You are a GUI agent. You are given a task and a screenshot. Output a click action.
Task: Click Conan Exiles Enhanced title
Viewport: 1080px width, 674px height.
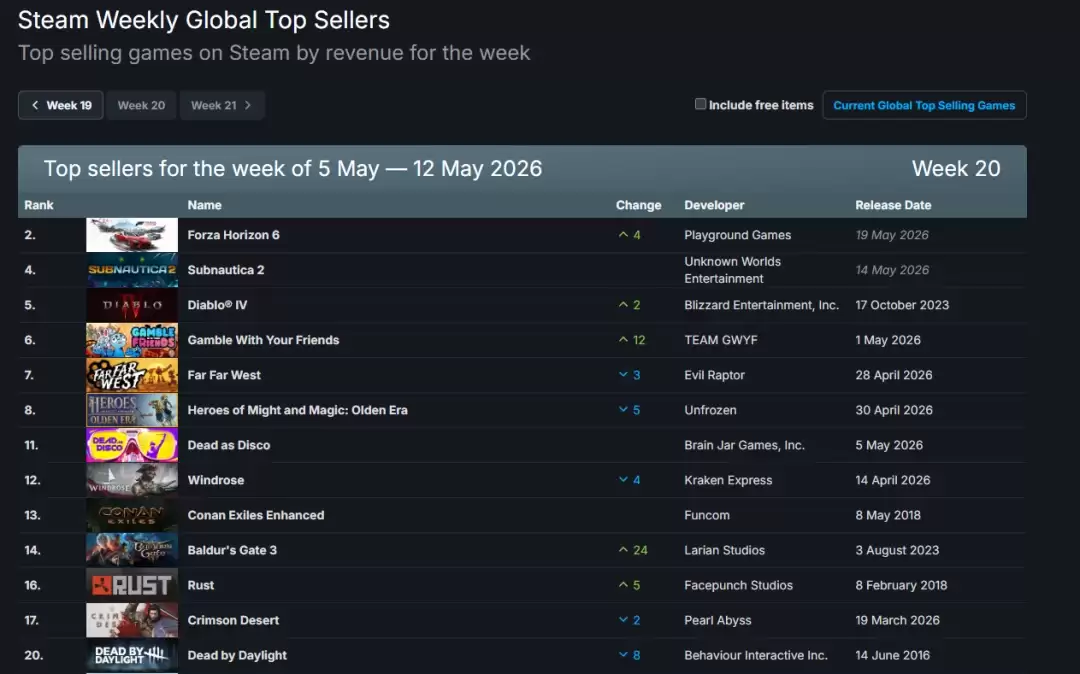coord(256,516)
